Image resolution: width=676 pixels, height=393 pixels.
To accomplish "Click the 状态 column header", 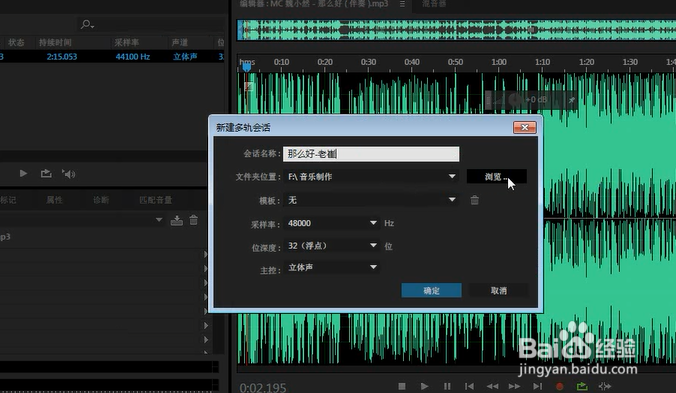I will [16, 42].
